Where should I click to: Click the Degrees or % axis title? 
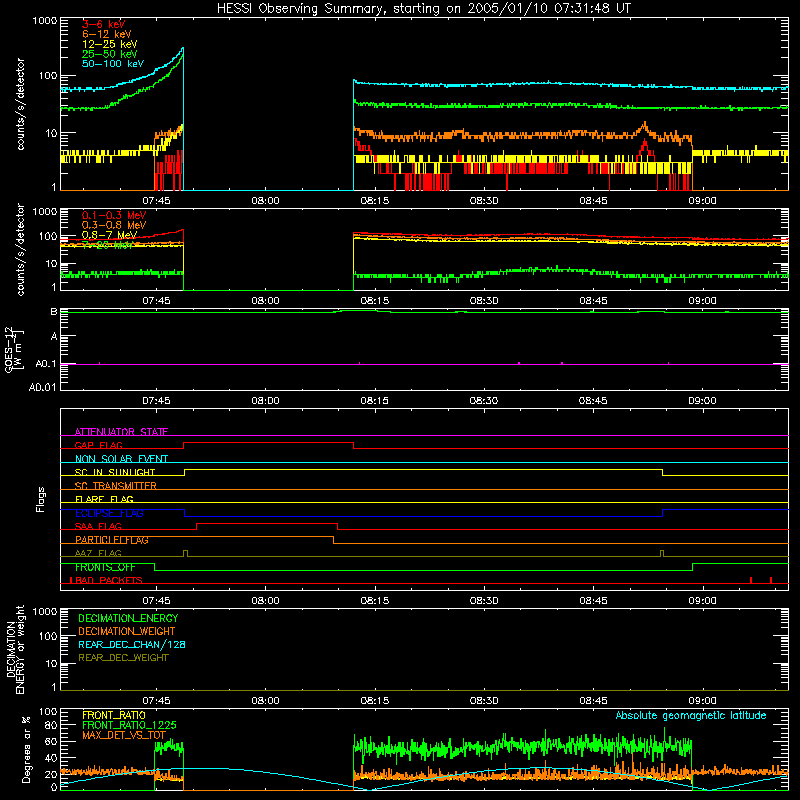point(26,749)
